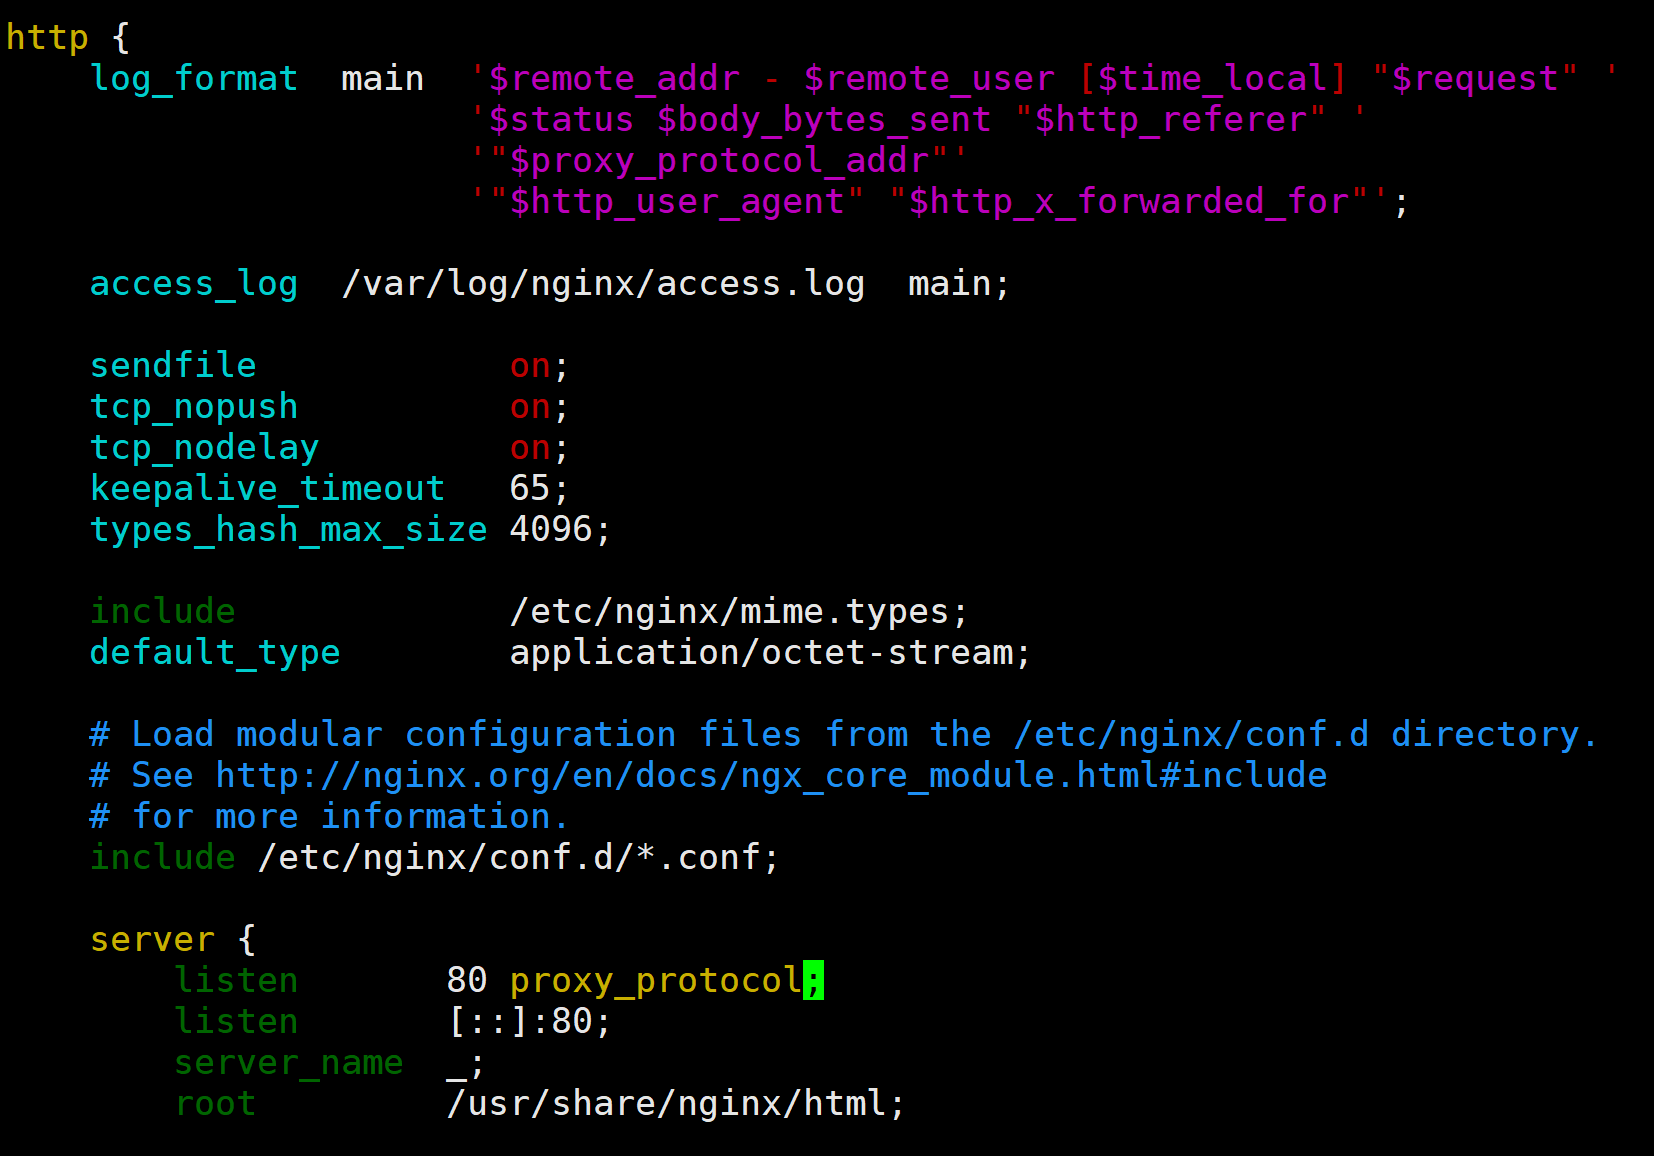Click the /var/log/nginx/access.log path
The width and height of the screenshot is (1654, 1156).
(603, 284)
